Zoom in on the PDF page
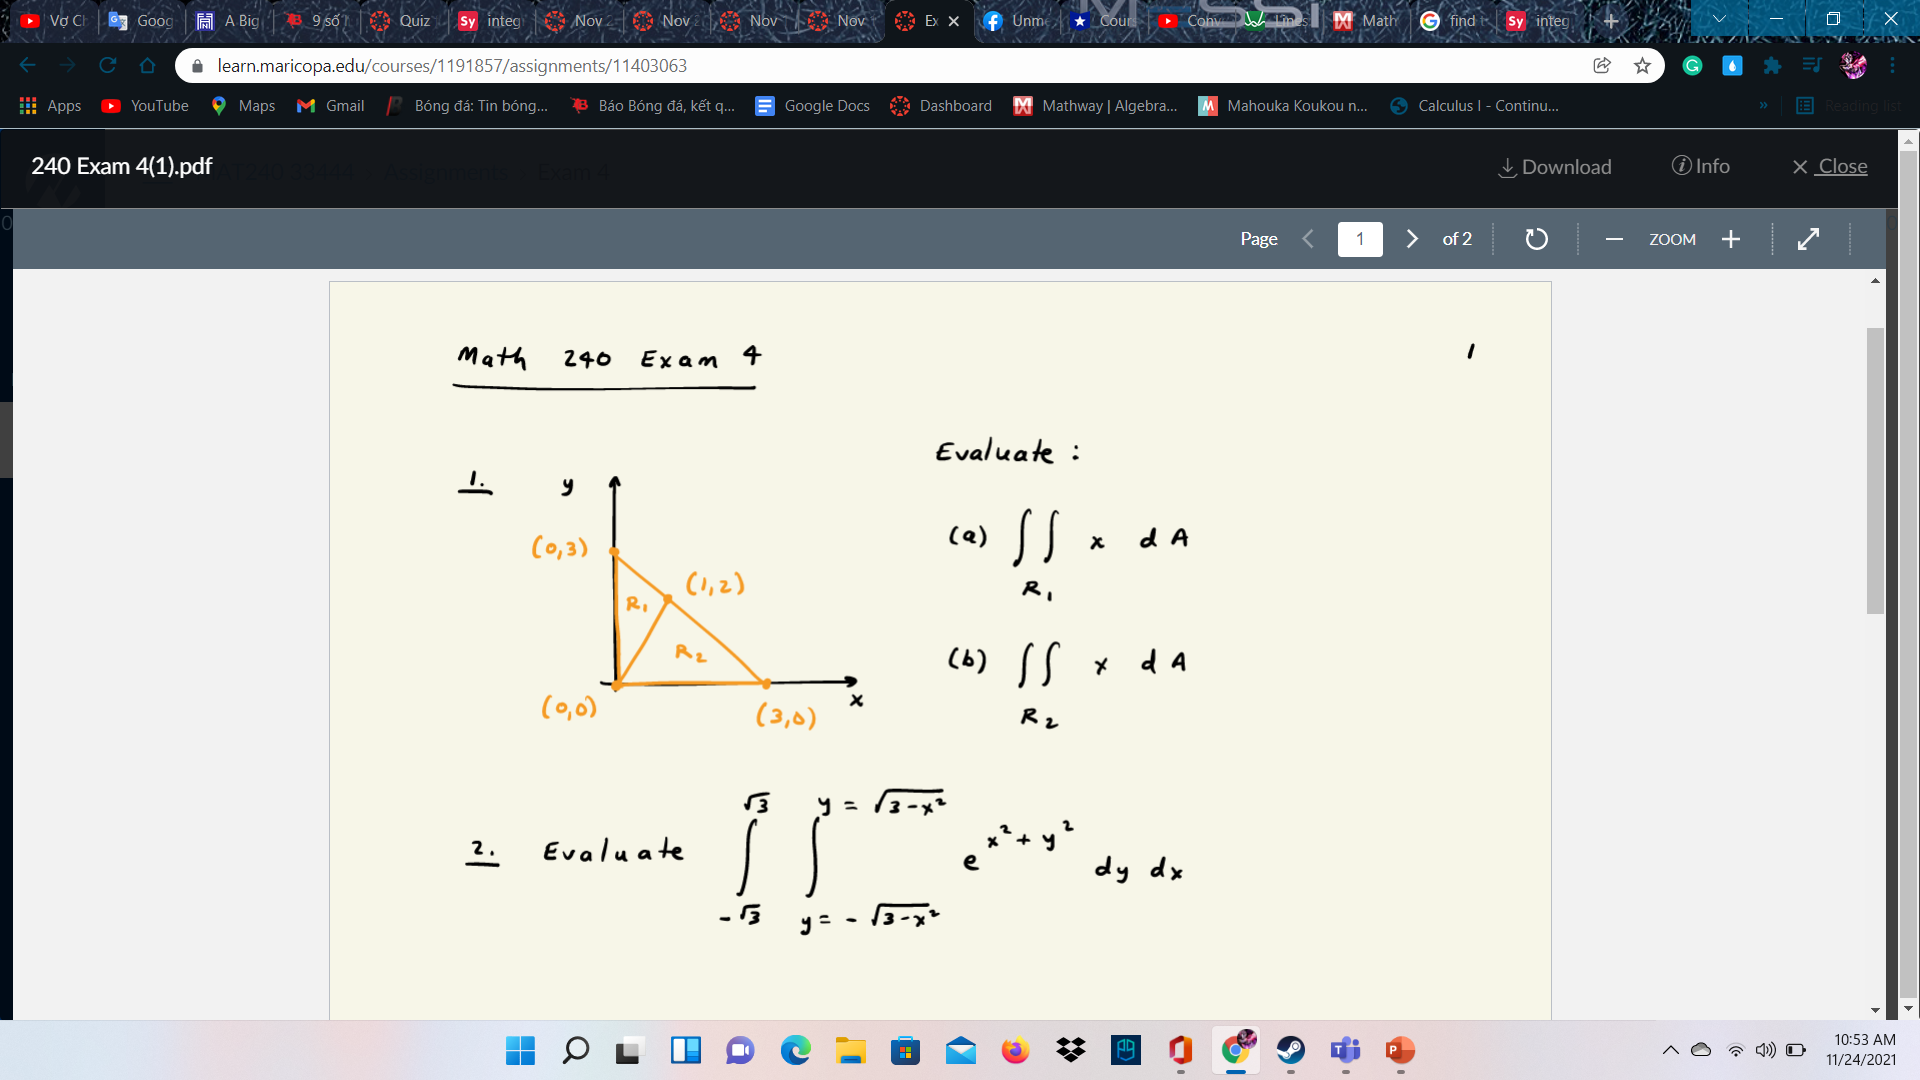This screenshot has height=1080, width=1920. pyautogui.click(x=1731, y=239)
